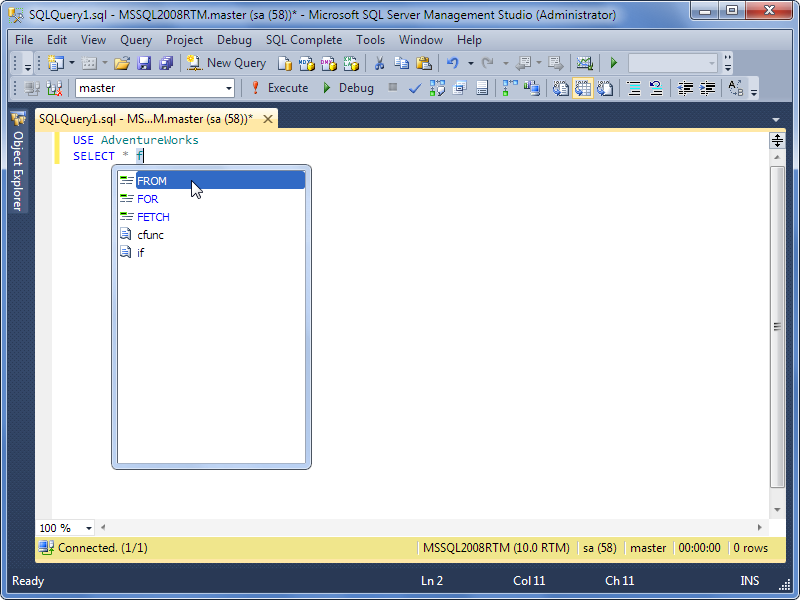Save the query with the floppy disk icon
800x600 pixels.
click(x=144, y=63)
